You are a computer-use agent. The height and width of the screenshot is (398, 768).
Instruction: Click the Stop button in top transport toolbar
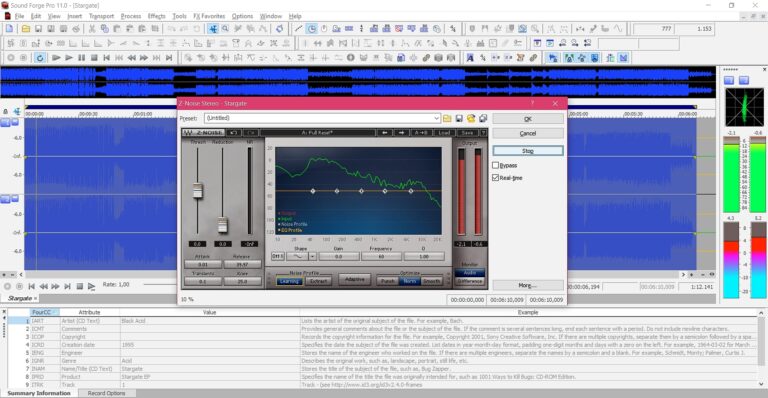tap(94, 58)
